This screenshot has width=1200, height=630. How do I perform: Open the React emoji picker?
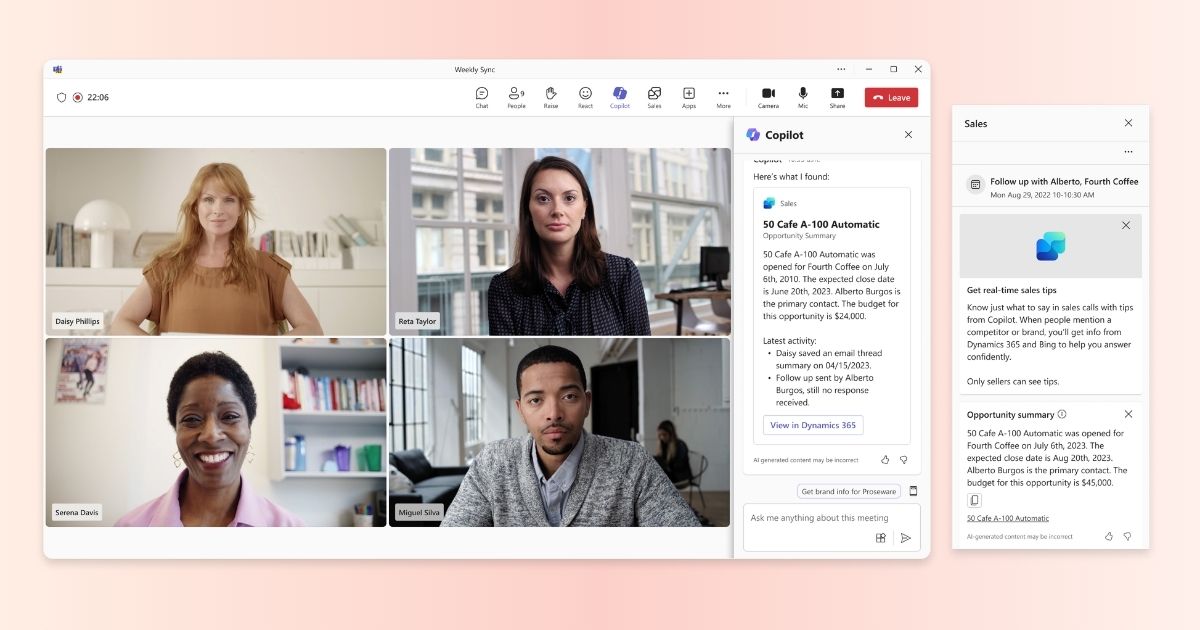585,97
